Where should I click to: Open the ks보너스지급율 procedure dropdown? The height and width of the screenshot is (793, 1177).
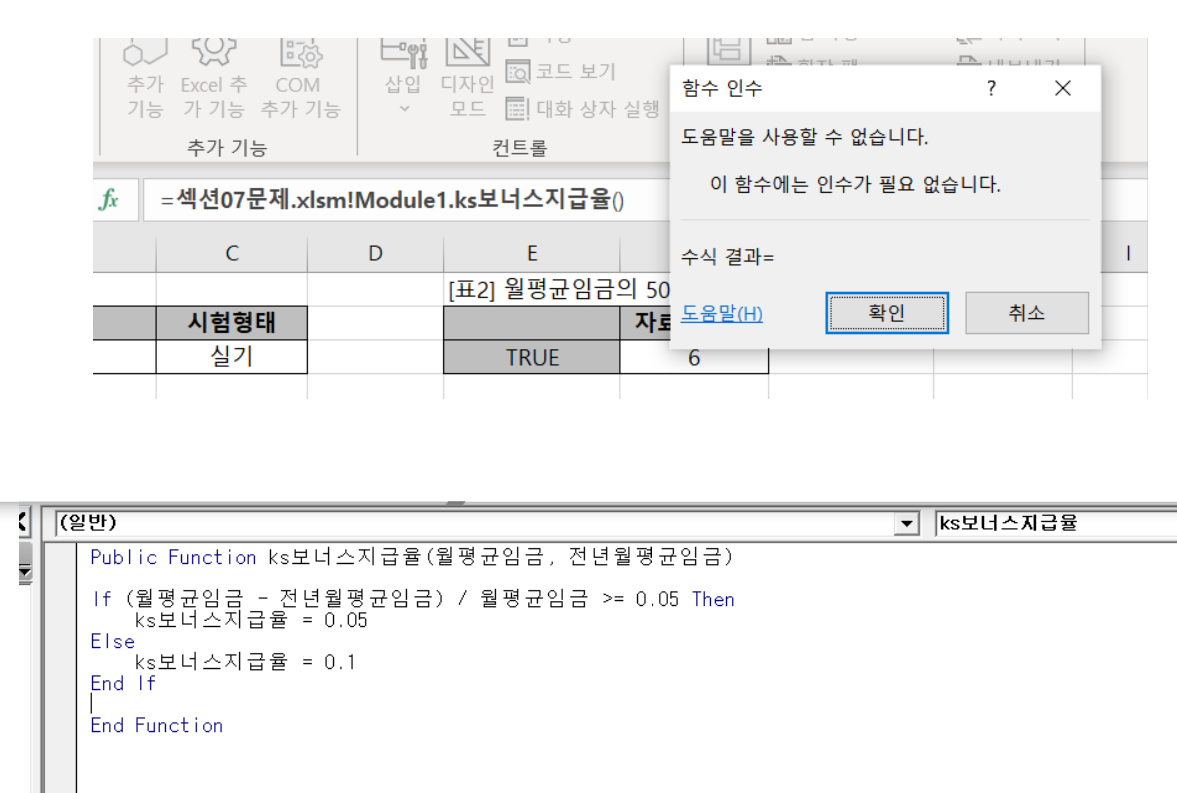pos(1050,523)
